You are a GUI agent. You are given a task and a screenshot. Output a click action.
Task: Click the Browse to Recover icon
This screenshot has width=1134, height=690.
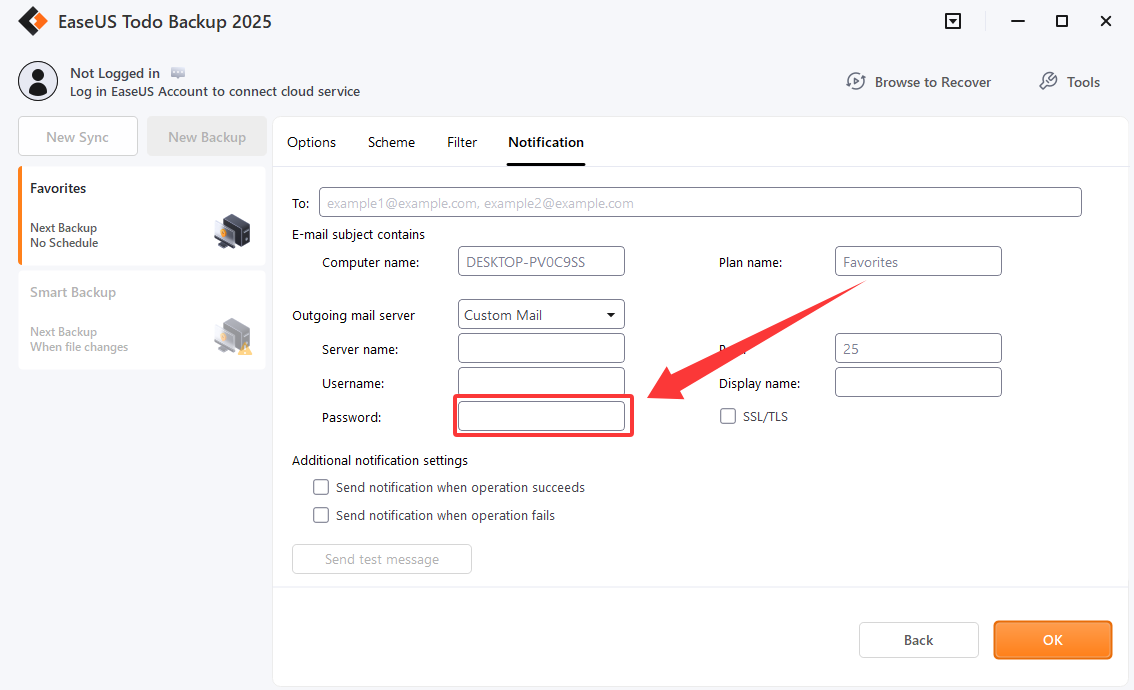point(856,82)
